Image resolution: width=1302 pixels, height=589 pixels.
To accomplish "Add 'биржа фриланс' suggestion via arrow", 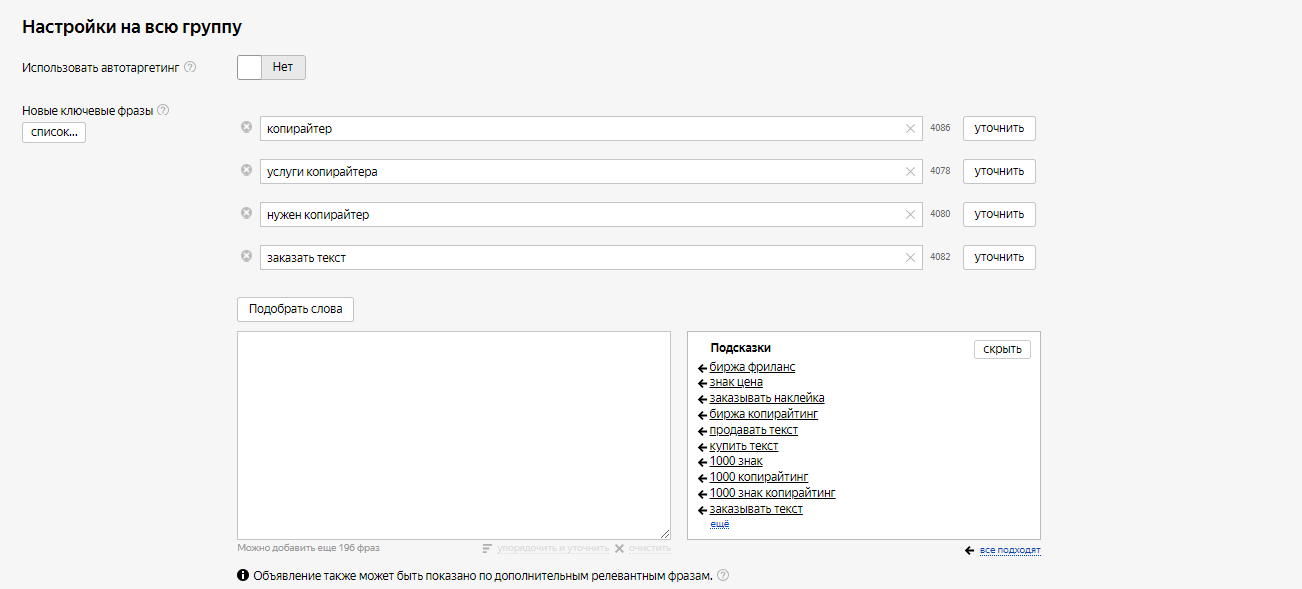I will pyautogui.click(x=702, y=368).
